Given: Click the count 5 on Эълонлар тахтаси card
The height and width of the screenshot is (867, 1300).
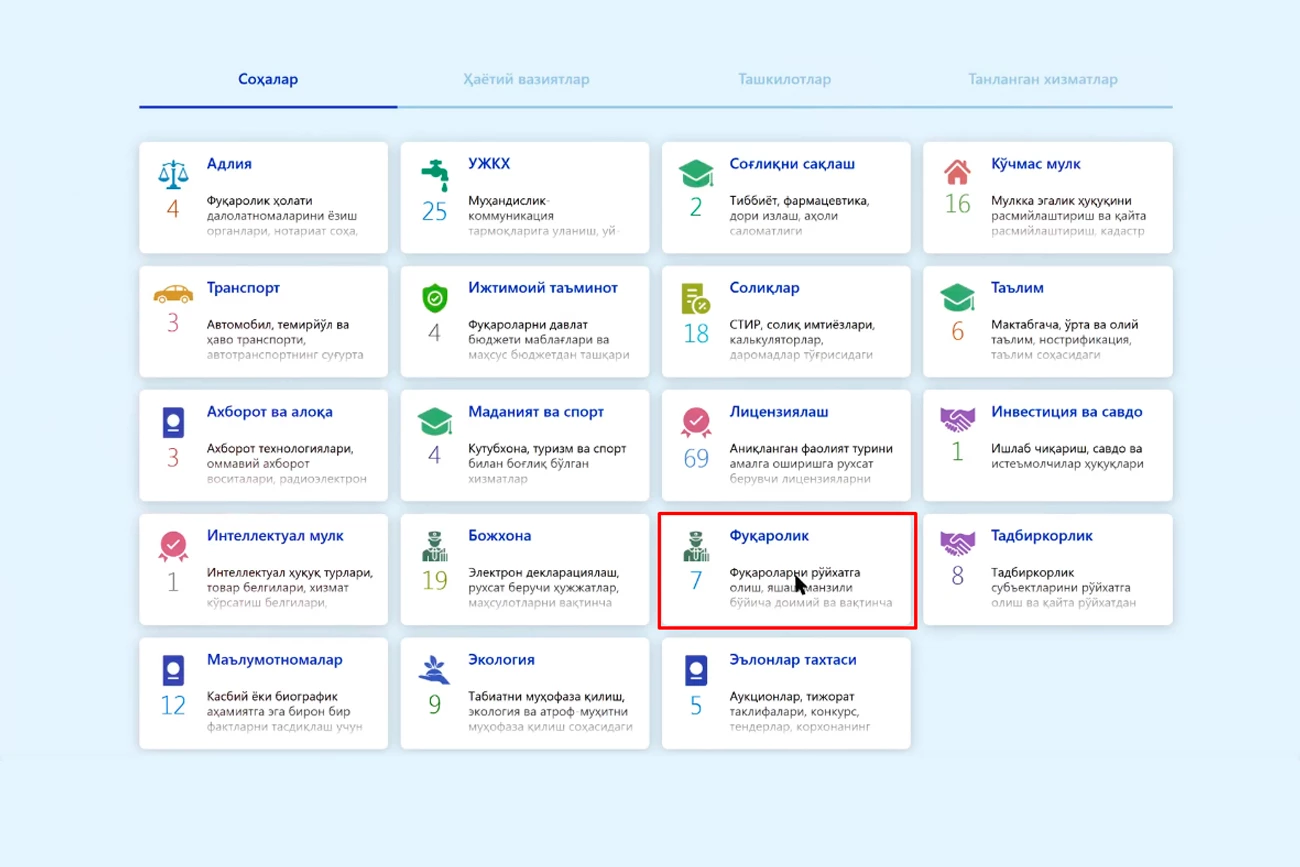Looking at the screenshot, I should pos(696,706).
